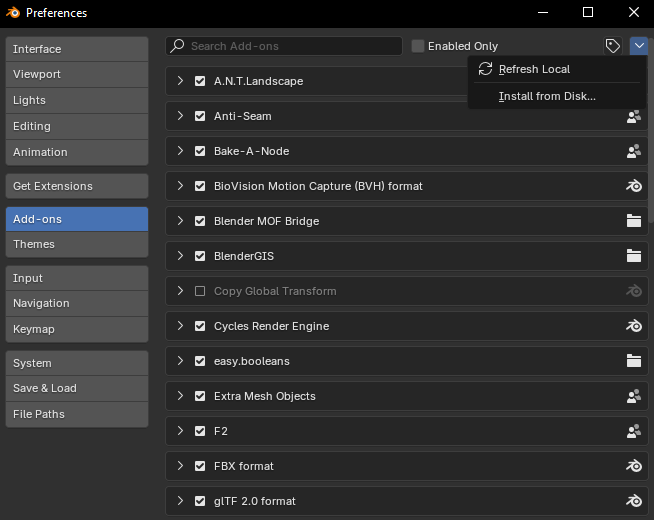
Task: Click community icon on Anti-Seam row
Action: pyautogui.click(x=633, y=116)
